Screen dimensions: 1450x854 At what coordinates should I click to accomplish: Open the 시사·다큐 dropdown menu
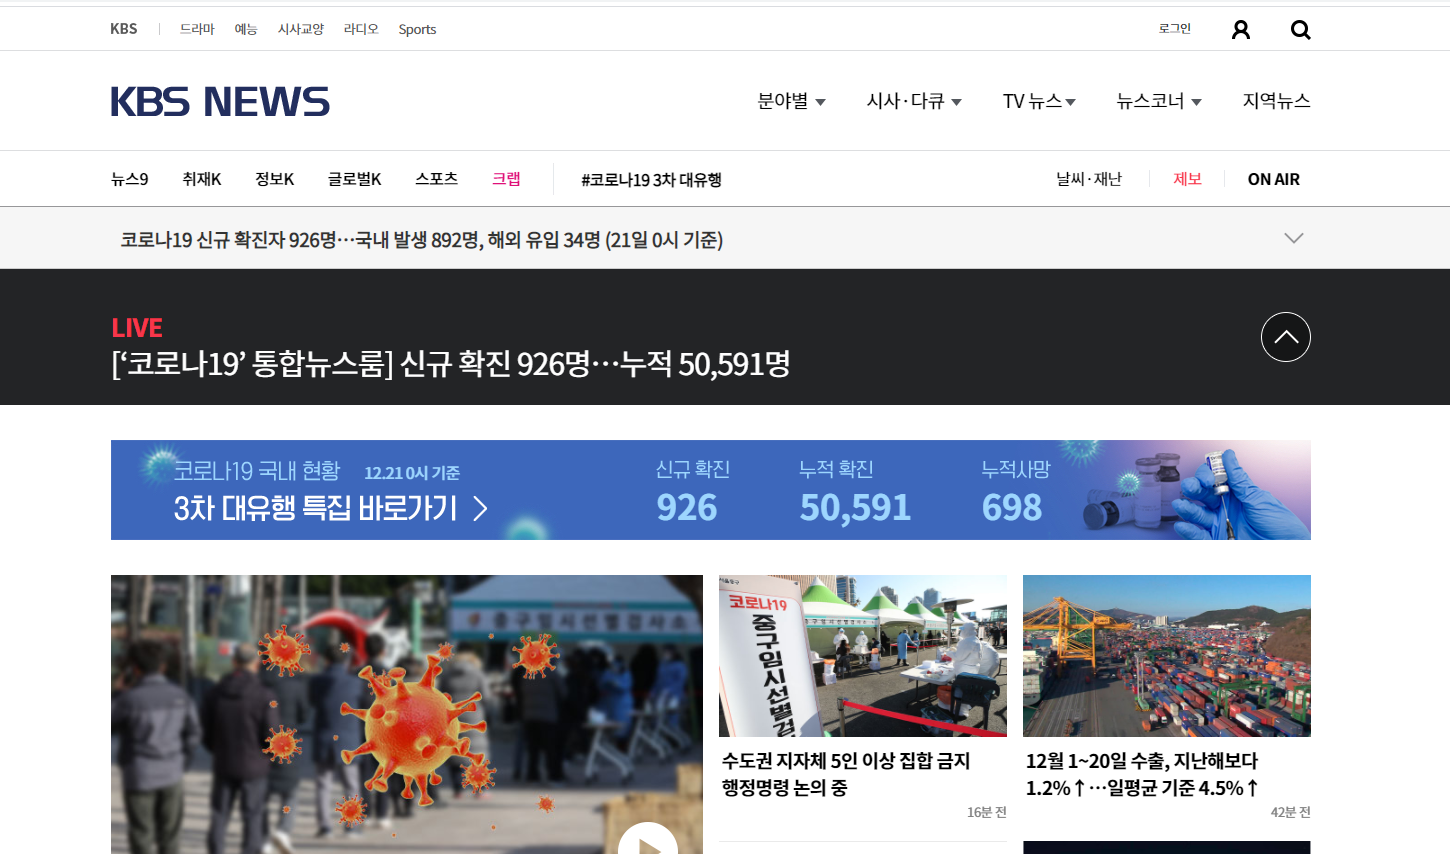coord(914,101)
